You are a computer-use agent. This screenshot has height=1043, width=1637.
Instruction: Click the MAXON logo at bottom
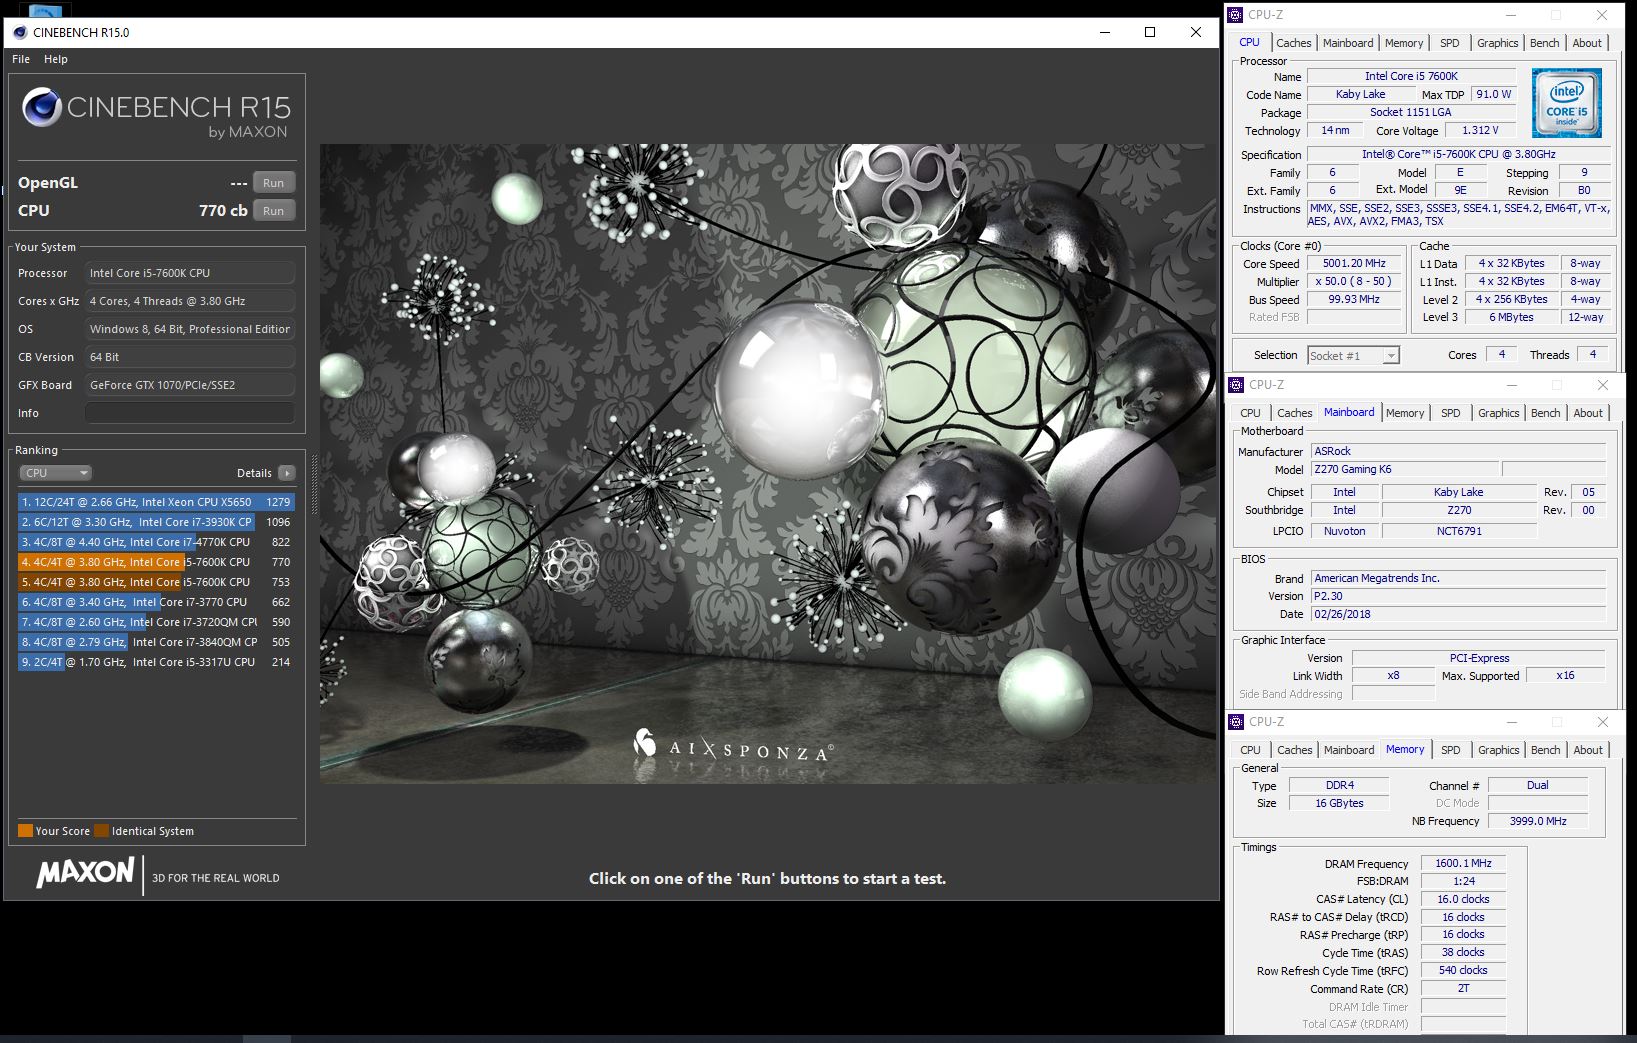tap(85, 872)
